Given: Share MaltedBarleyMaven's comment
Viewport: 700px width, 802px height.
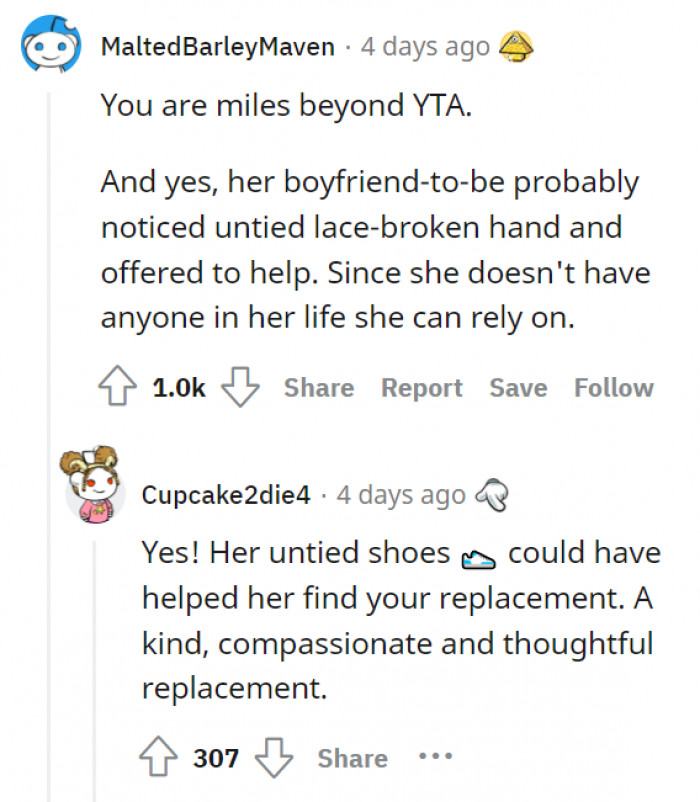Looking at the screenshot, I should point(318,388).
